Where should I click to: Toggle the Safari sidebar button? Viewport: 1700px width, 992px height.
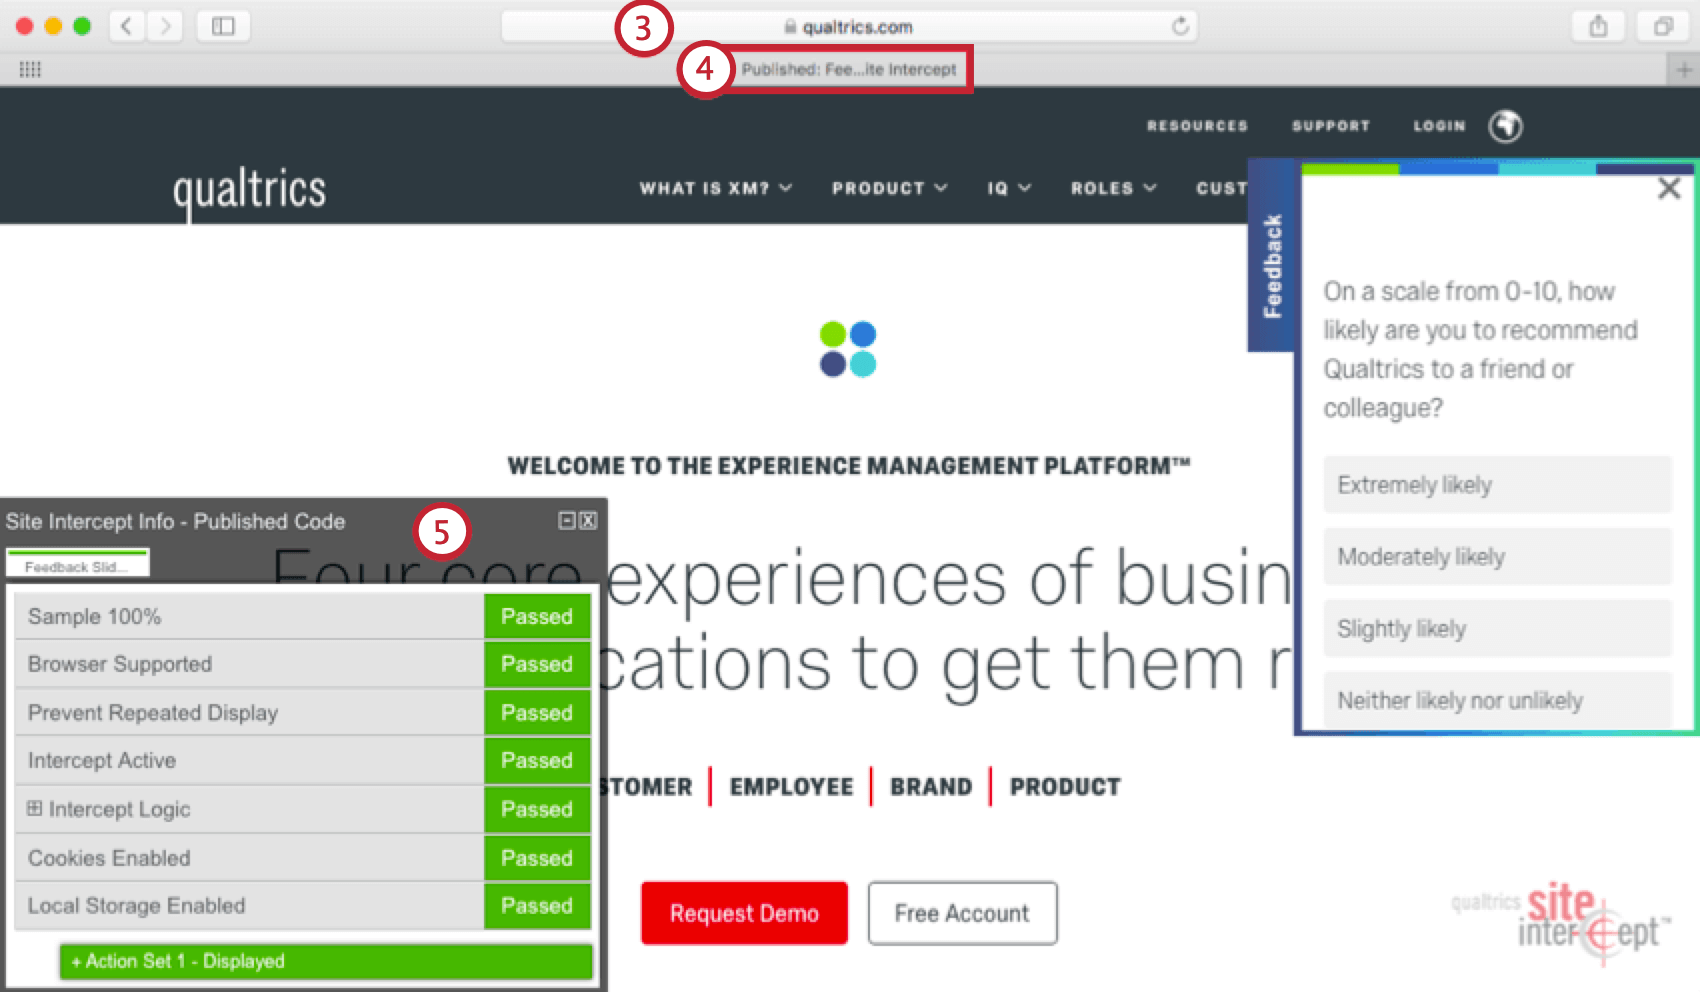point(223,26)
